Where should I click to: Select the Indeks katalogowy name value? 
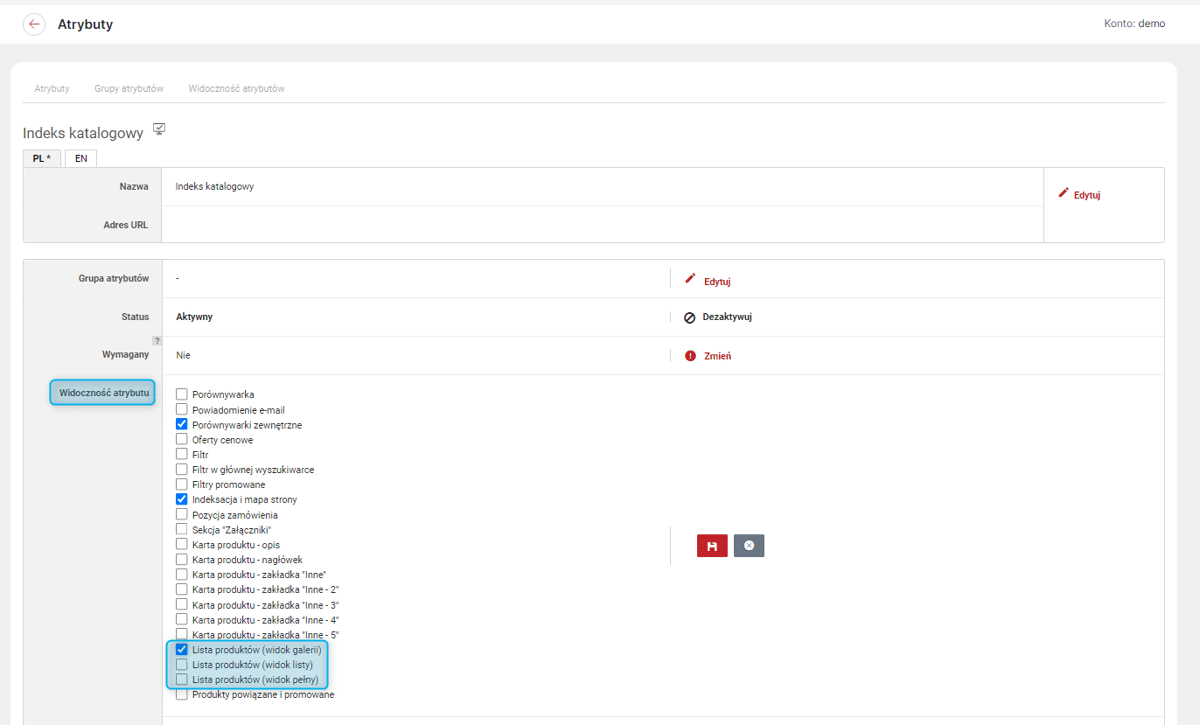214,187
